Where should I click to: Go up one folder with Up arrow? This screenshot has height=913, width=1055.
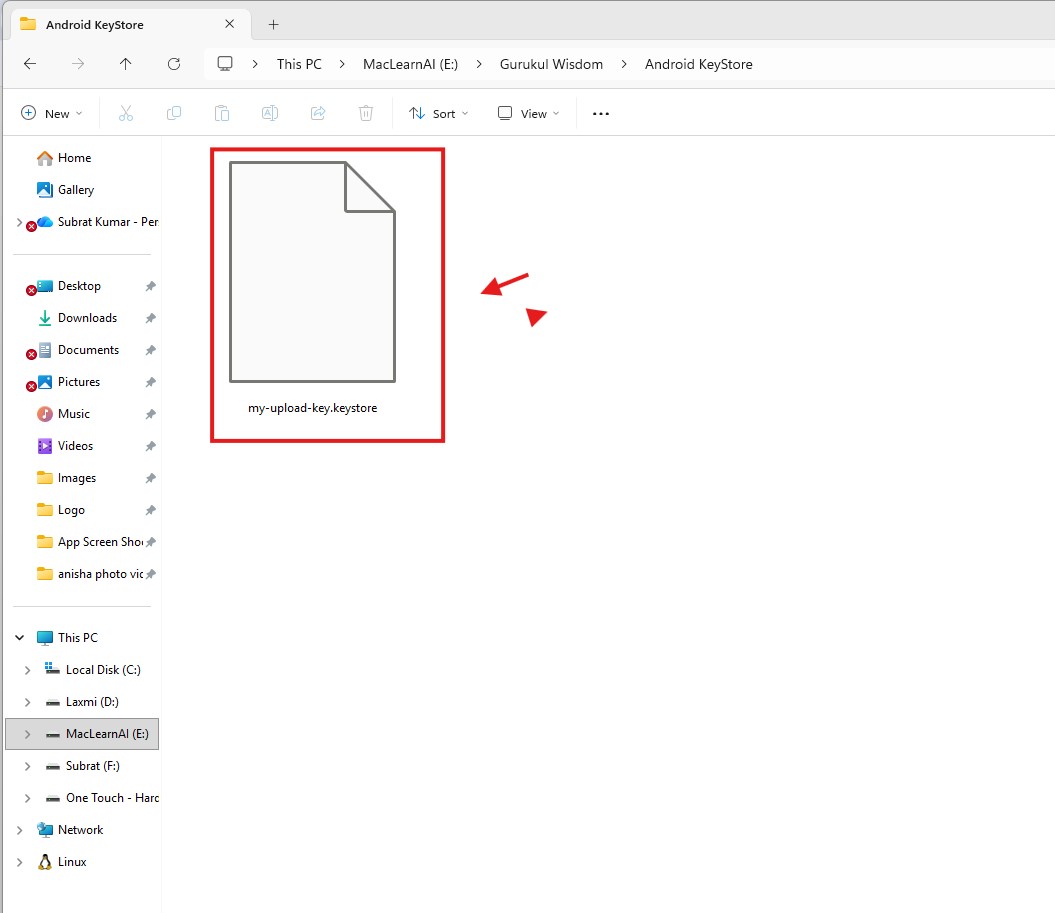tap(125, 64)
